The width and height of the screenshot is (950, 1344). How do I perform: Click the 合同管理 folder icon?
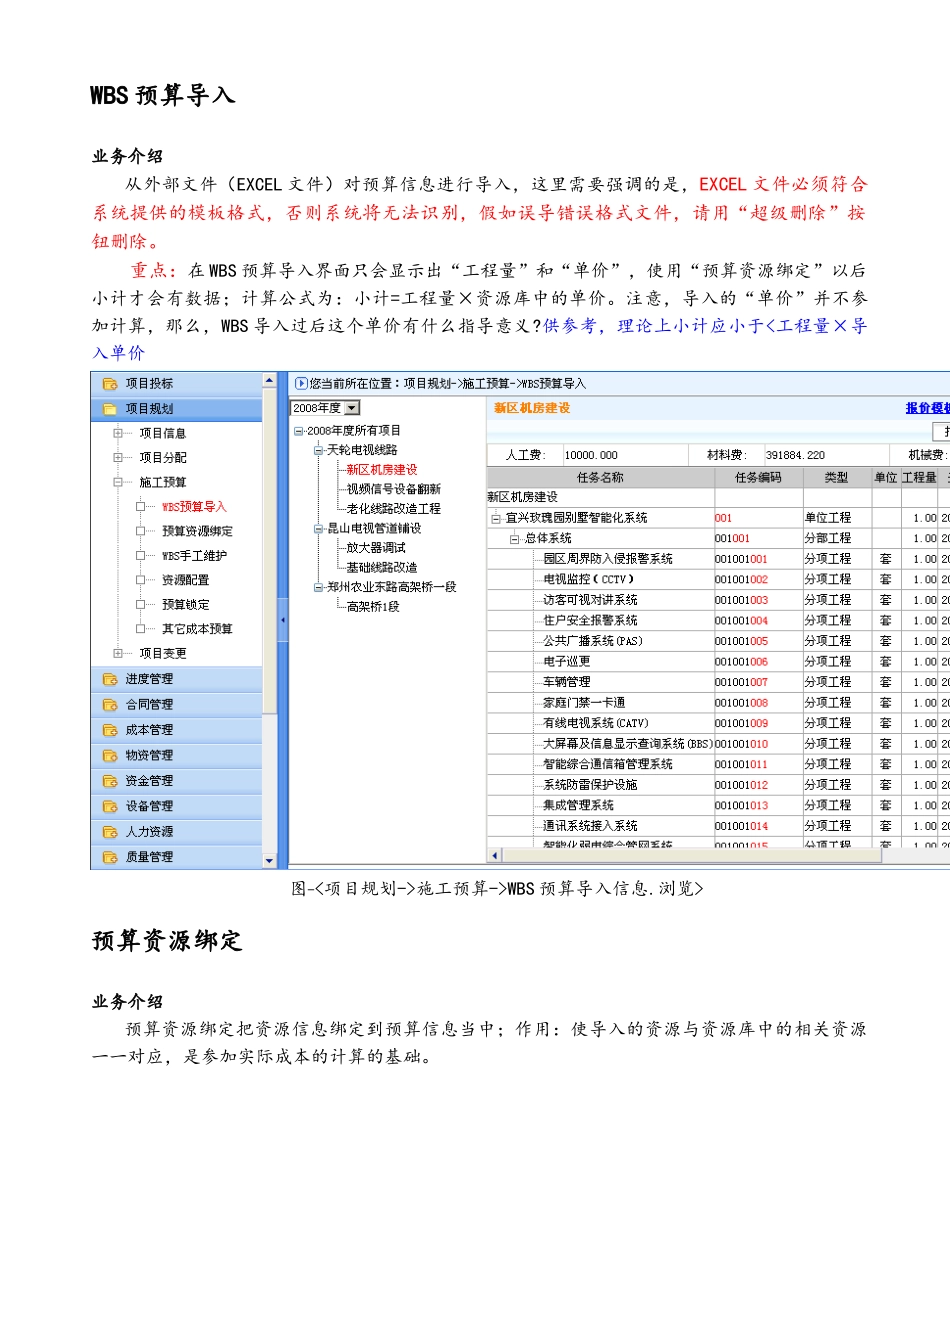tap(110, 705)
